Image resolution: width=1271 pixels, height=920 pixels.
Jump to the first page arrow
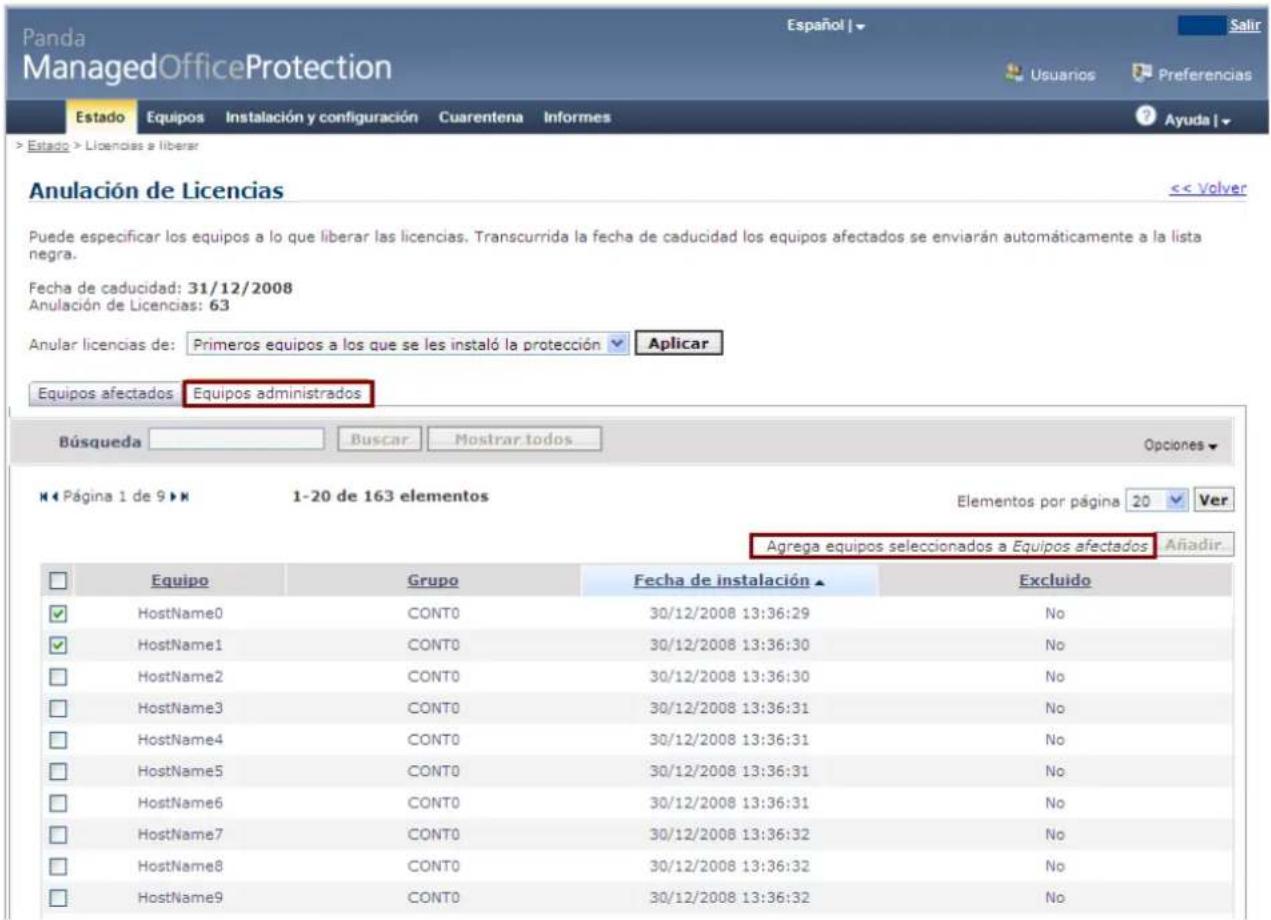[43, 498]
